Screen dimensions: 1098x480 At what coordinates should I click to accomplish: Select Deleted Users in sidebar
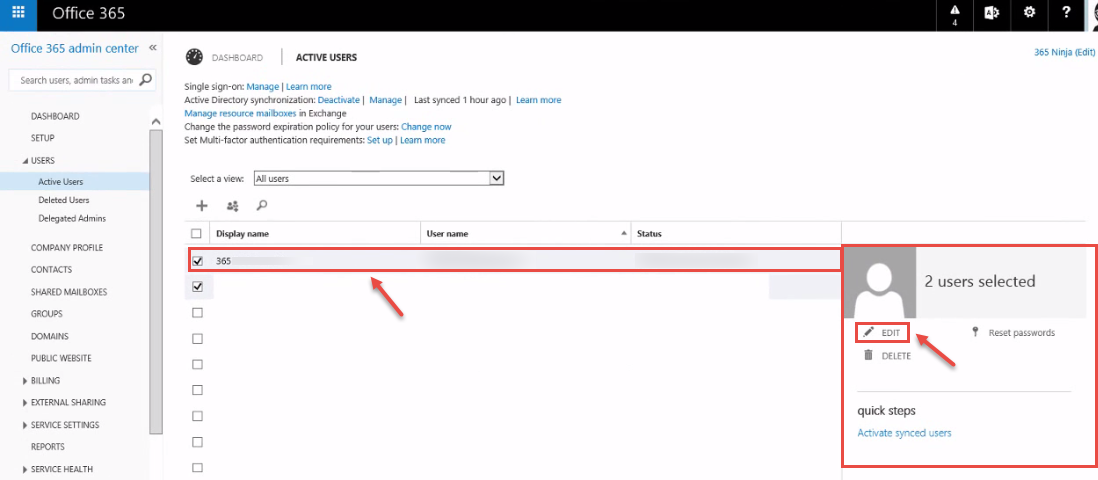click(x=64, y=200)
